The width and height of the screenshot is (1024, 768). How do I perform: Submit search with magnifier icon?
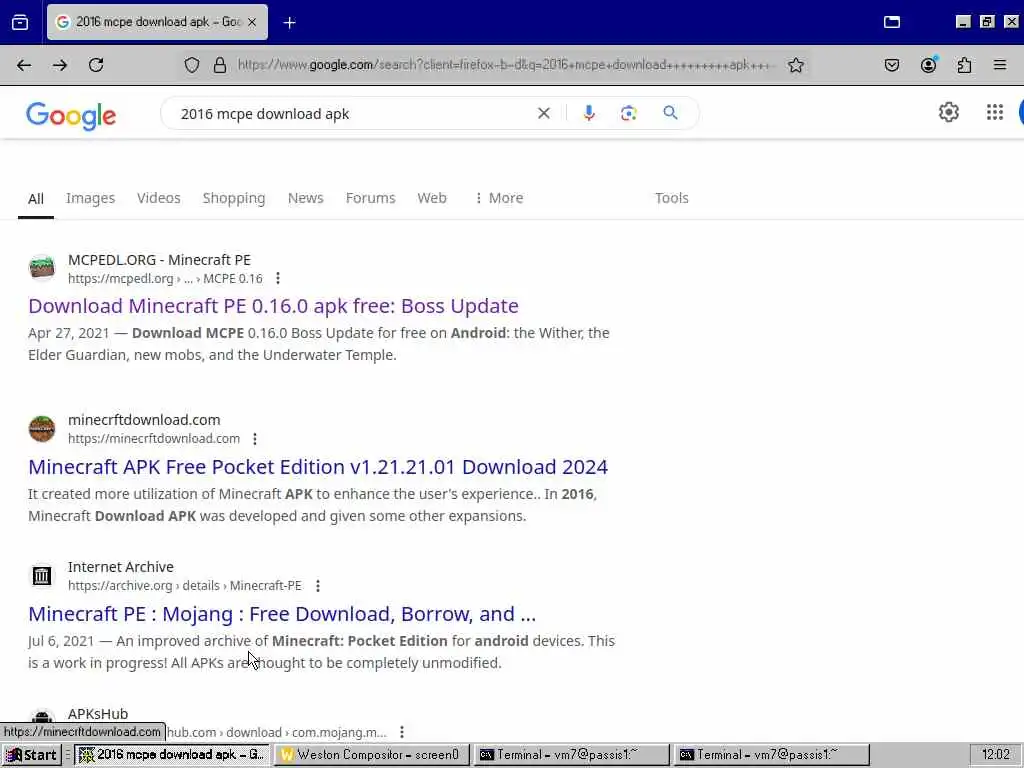click(670, 113)
